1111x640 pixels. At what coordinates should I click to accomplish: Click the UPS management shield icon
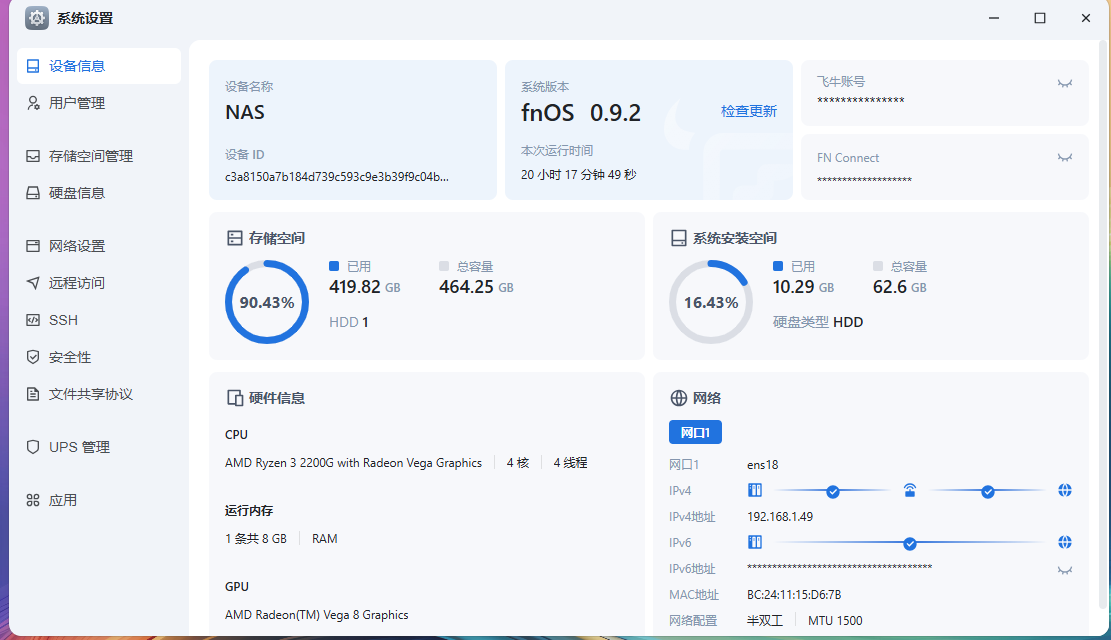[33, 447]
